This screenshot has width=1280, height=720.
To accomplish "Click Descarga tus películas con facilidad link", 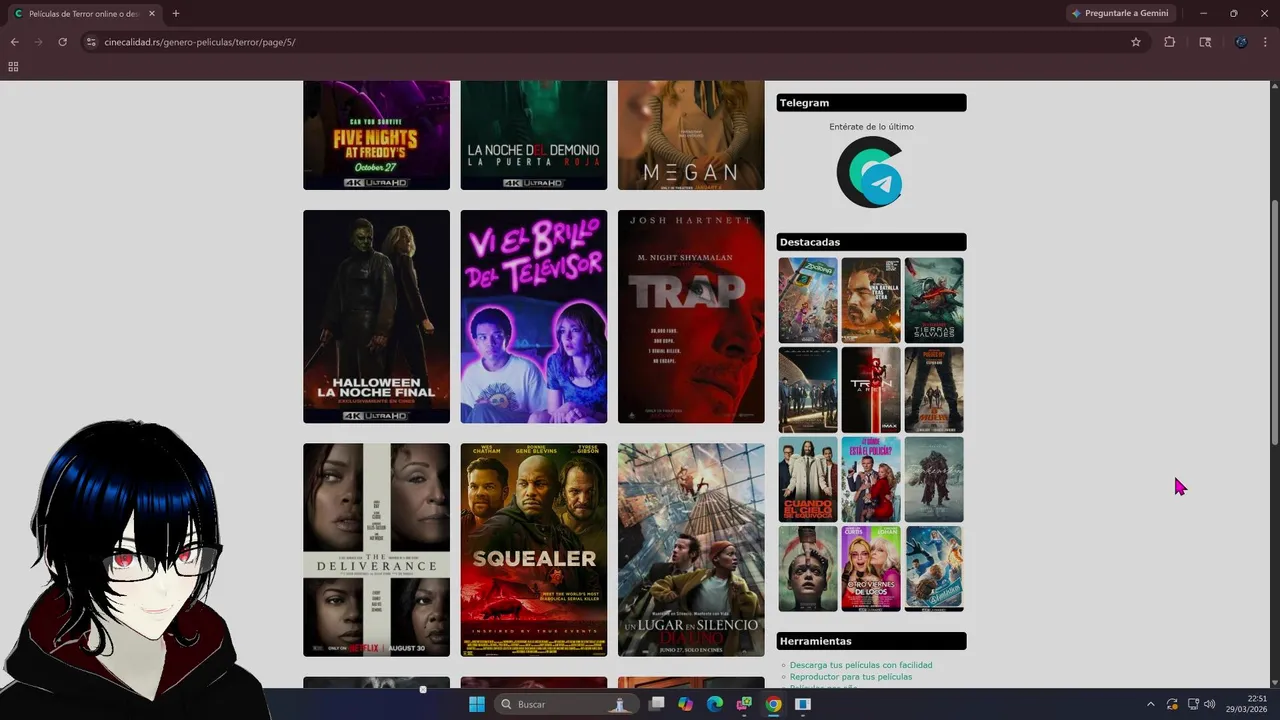I will click(x=861, y=665).
